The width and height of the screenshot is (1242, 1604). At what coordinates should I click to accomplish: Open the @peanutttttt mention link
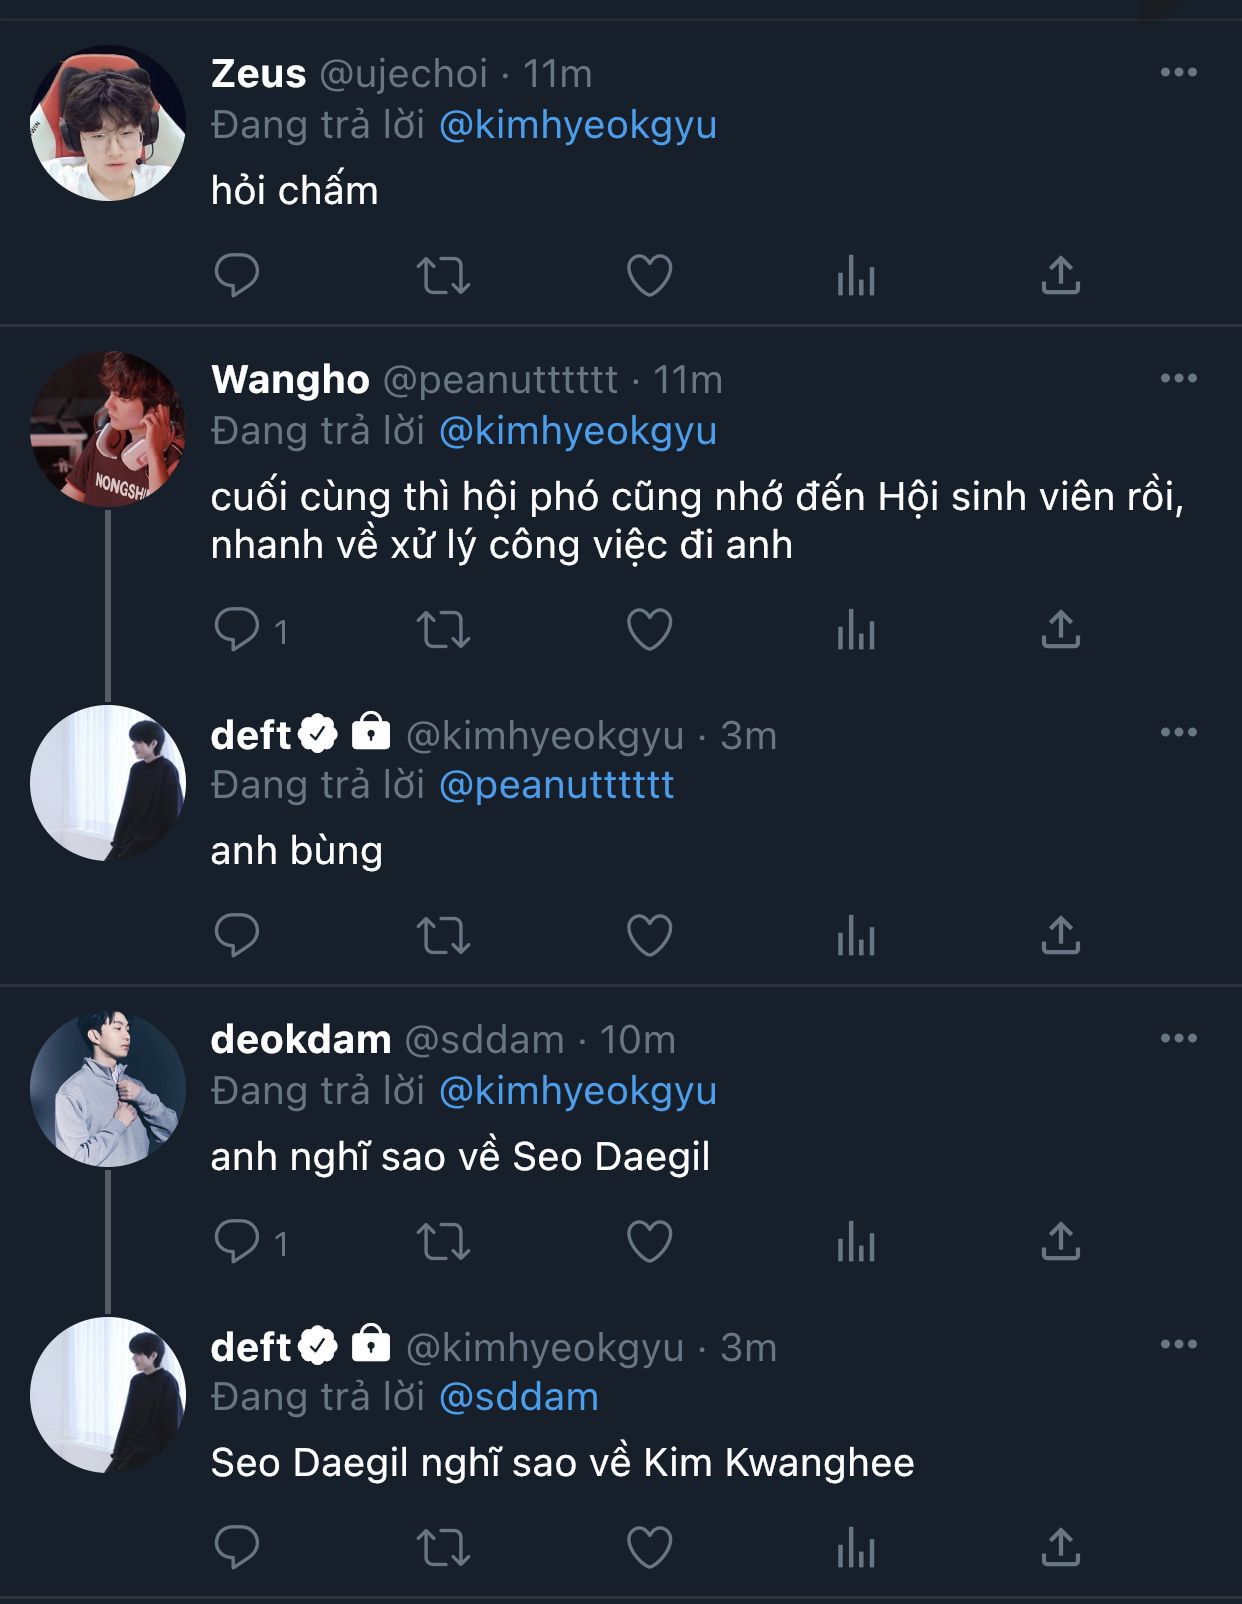pos(556,785)
